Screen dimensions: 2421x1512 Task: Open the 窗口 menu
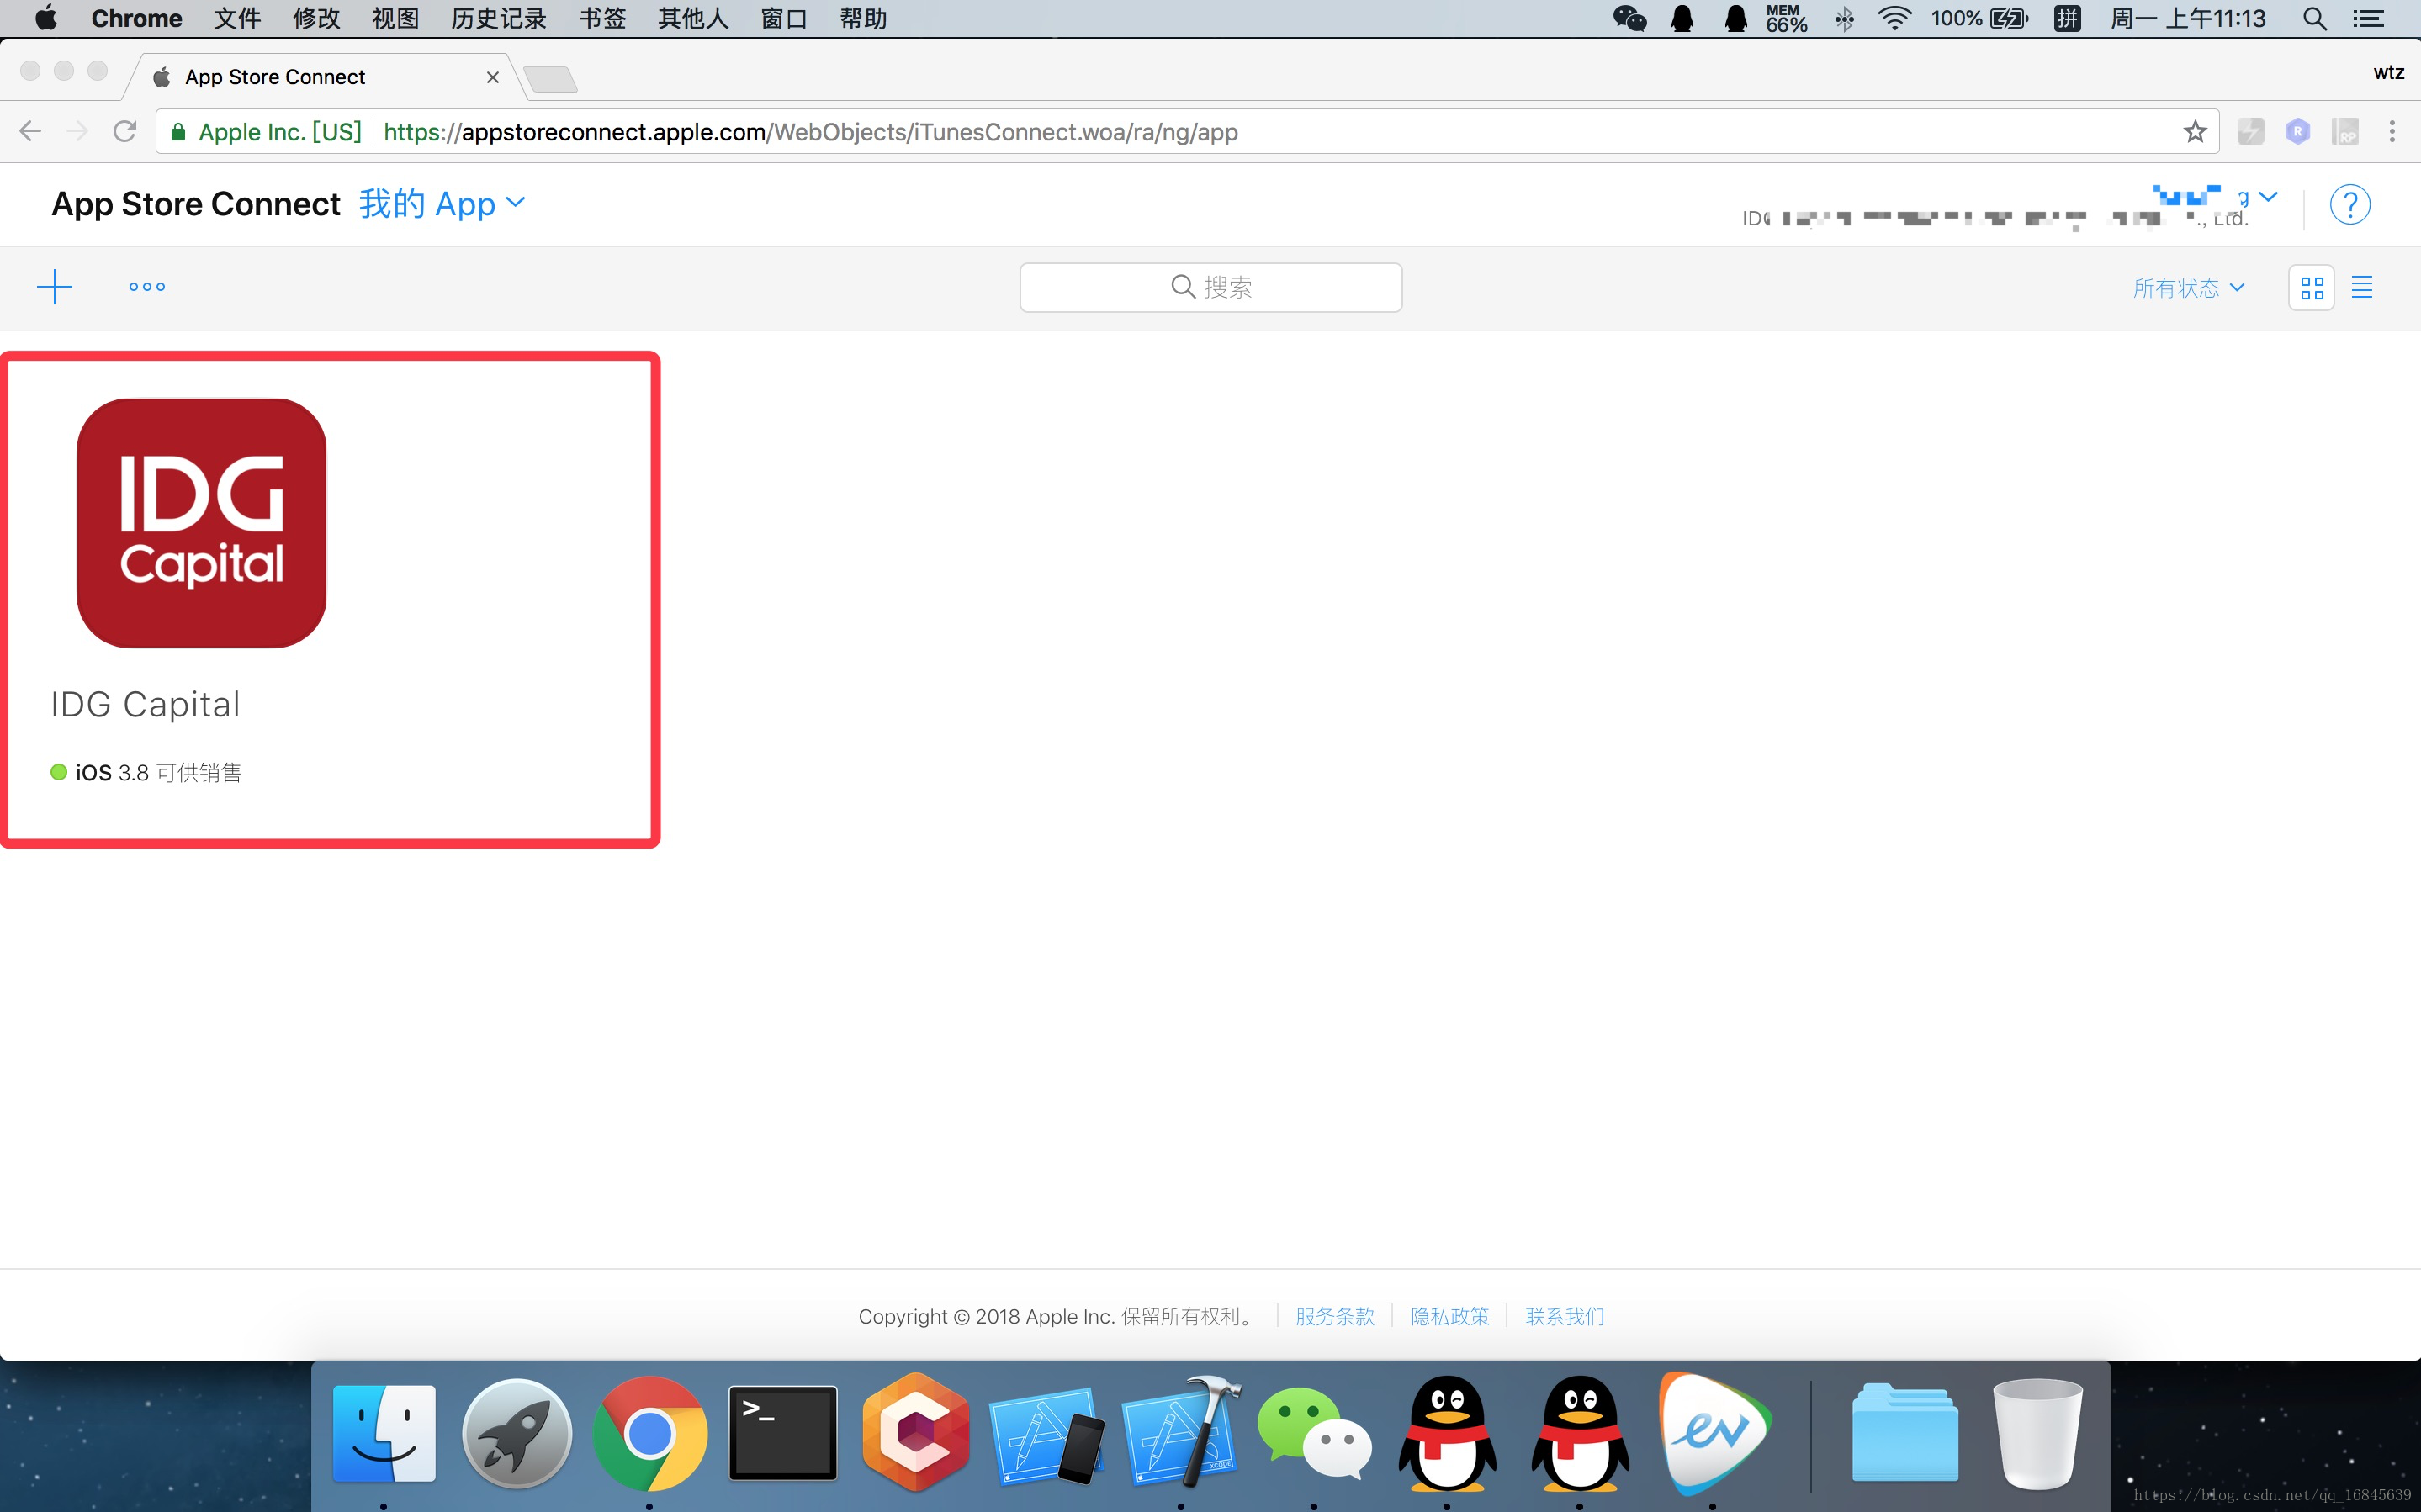point(784,18)
